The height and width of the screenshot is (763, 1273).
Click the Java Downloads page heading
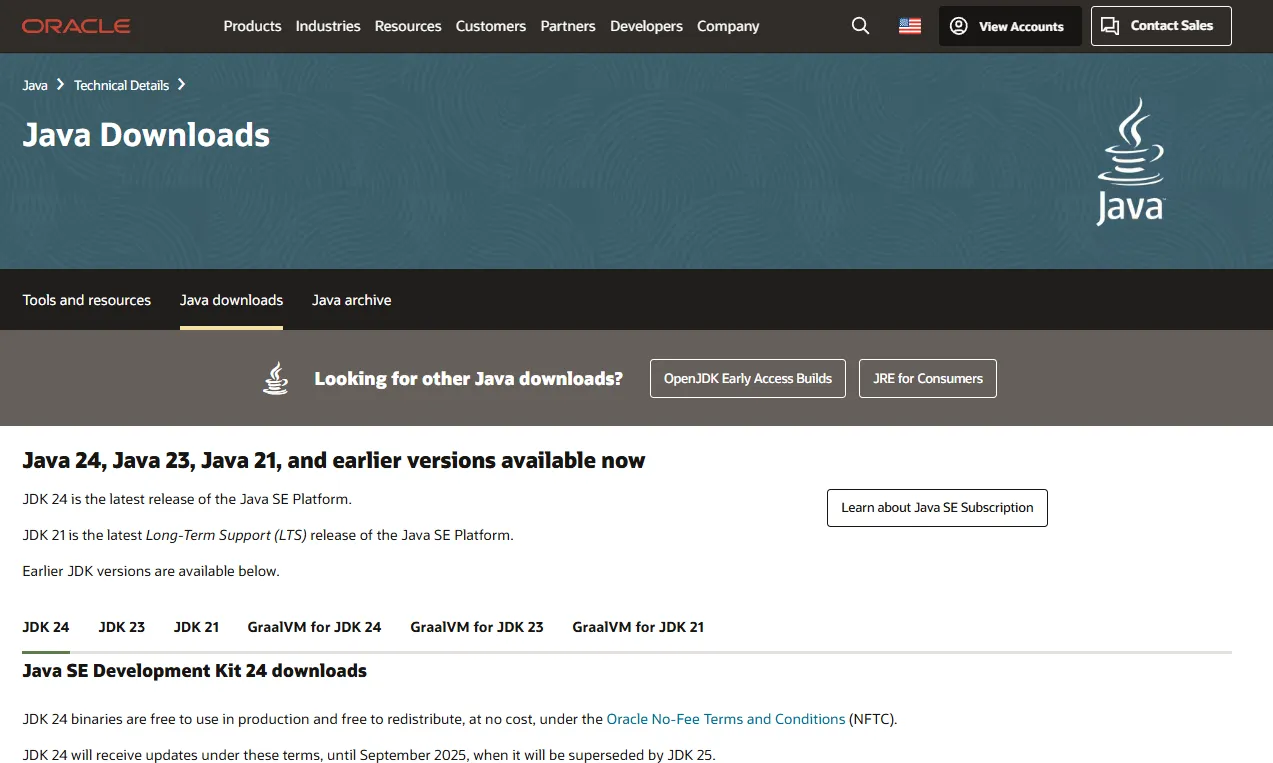[146, 135]
